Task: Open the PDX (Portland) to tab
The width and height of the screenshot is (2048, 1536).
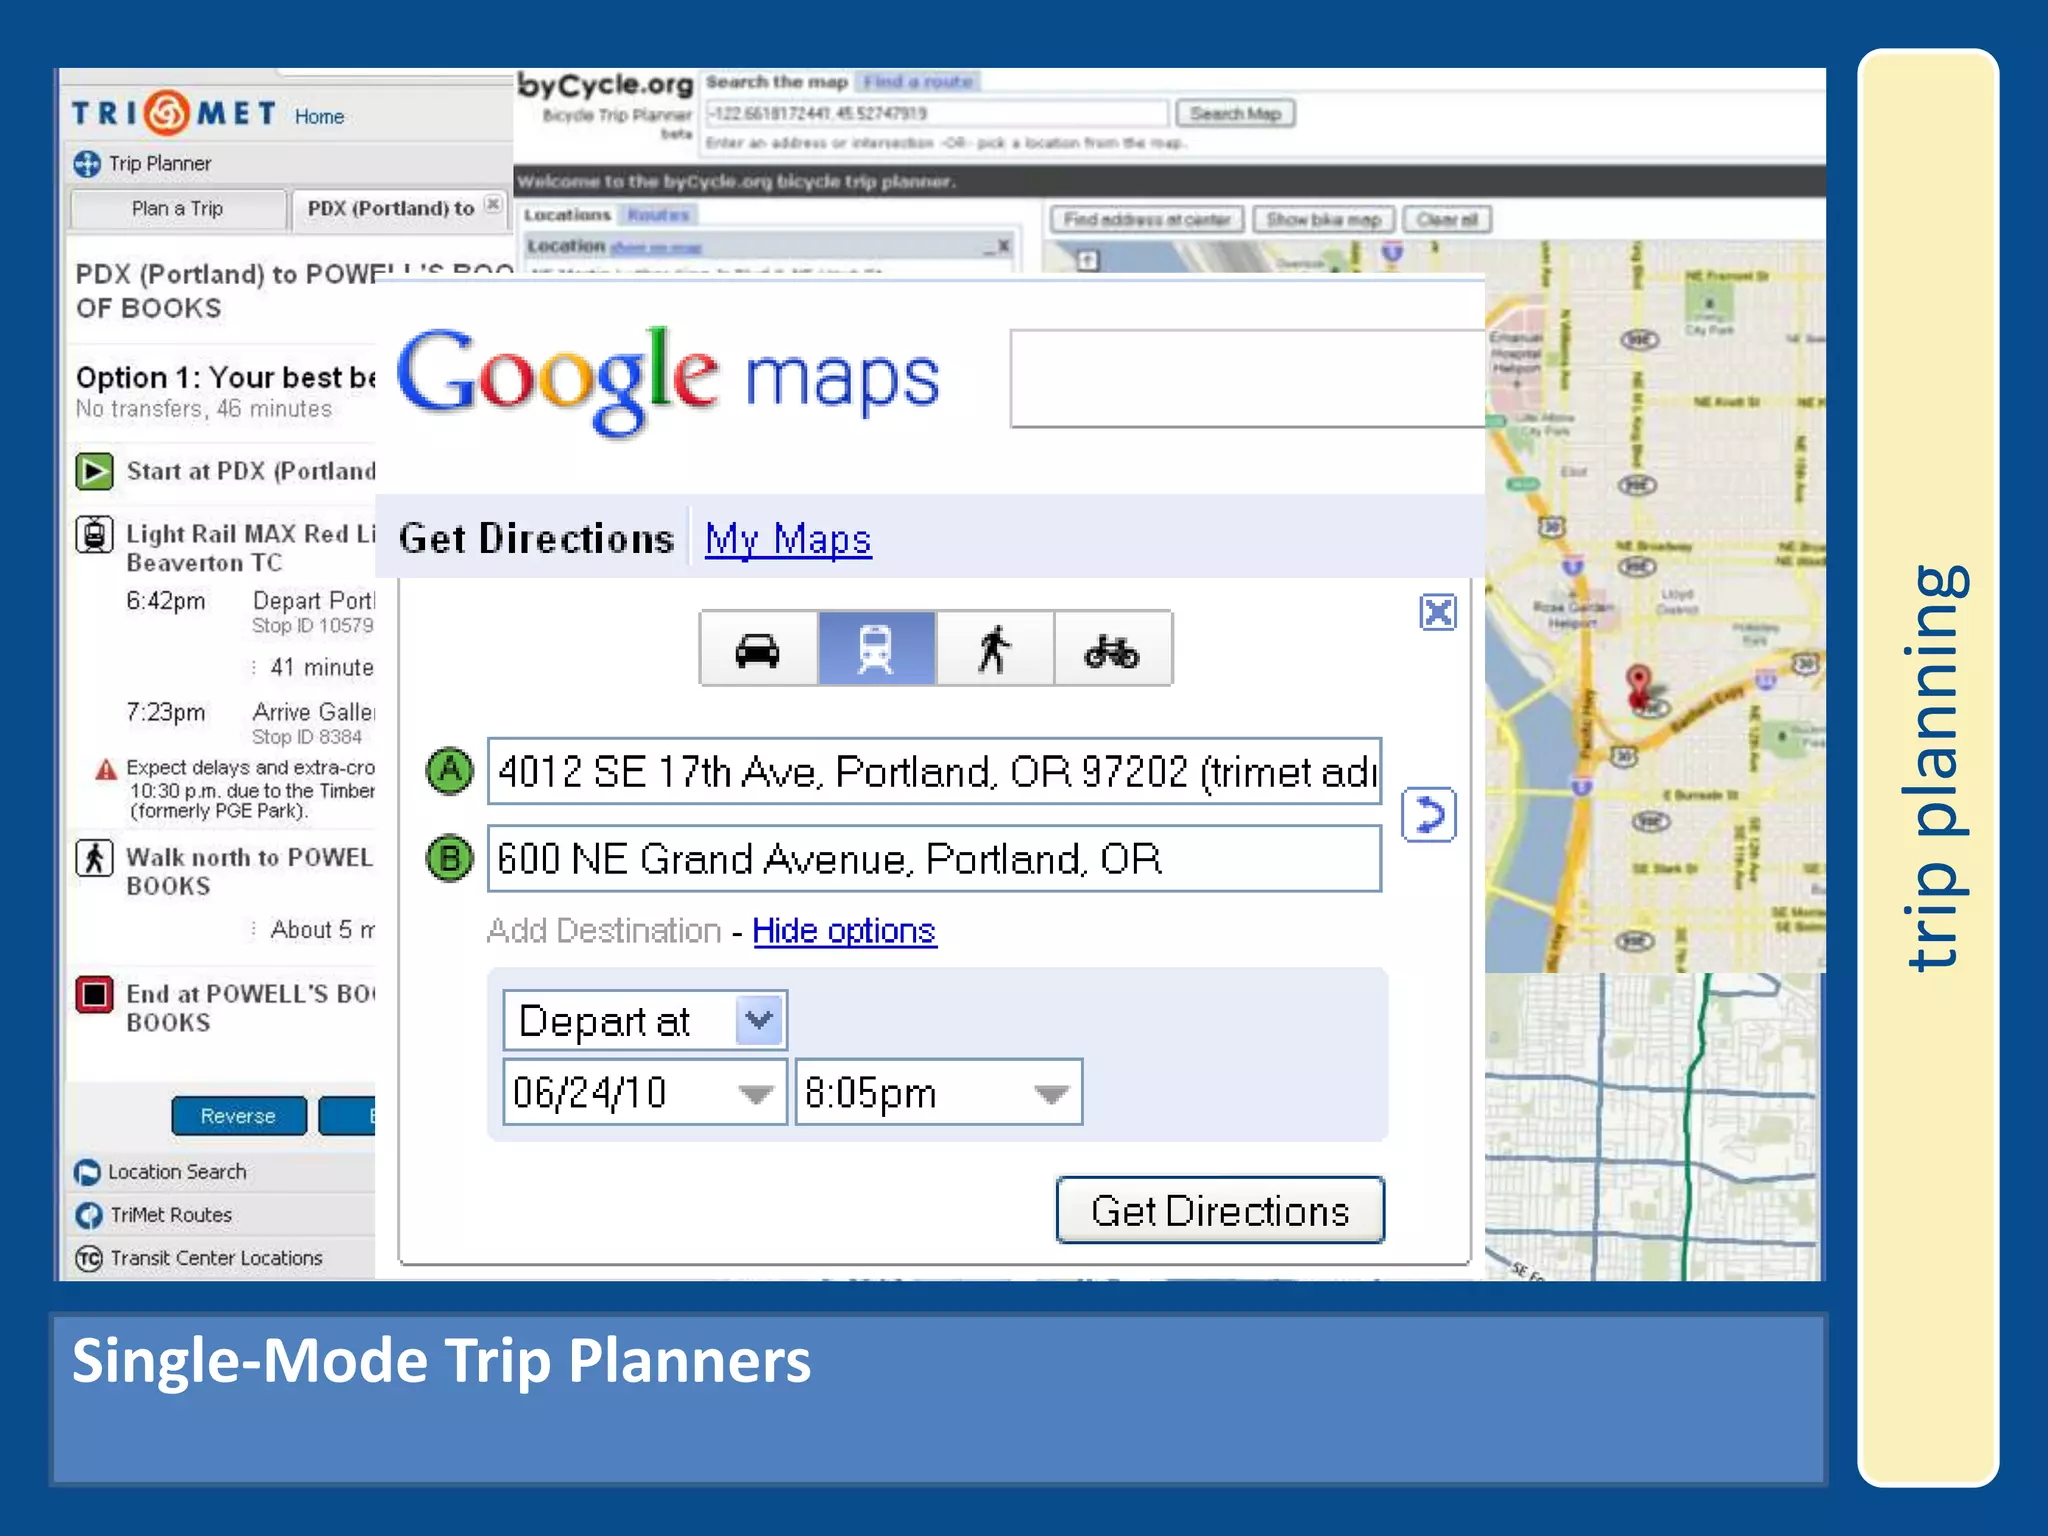Action: click(390, 209)
